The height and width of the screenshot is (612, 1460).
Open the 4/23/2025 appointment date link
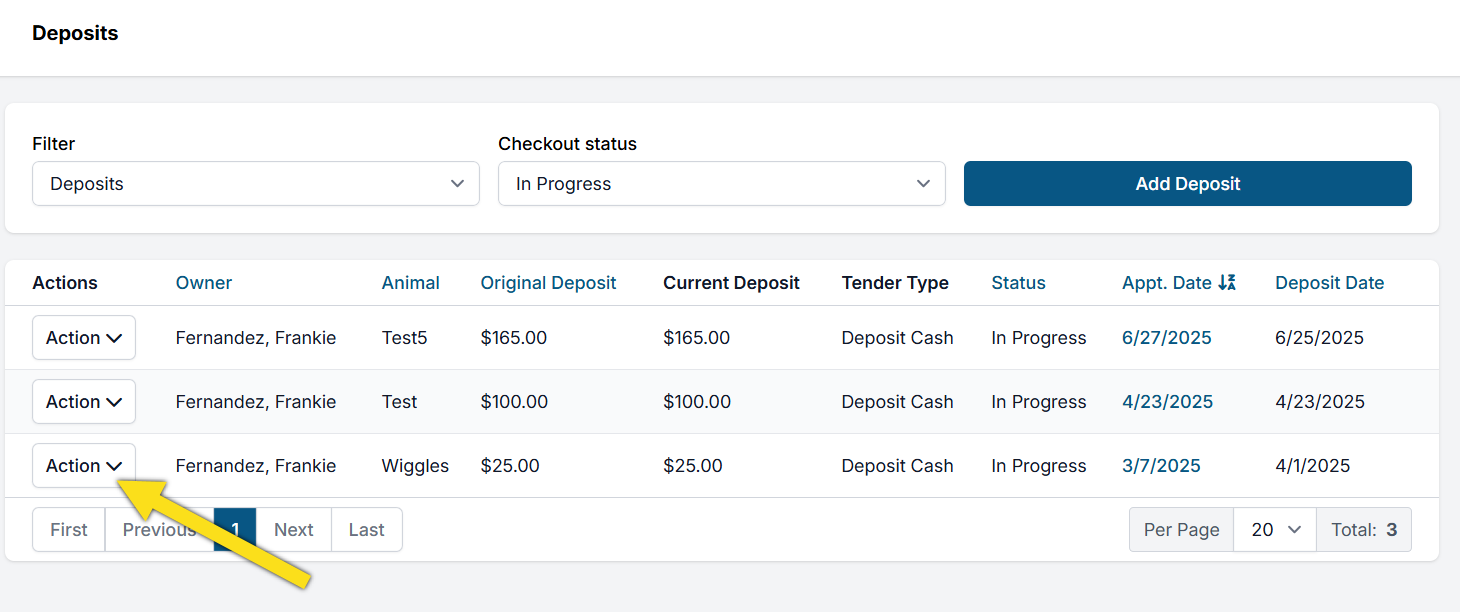coord(1167,402)
